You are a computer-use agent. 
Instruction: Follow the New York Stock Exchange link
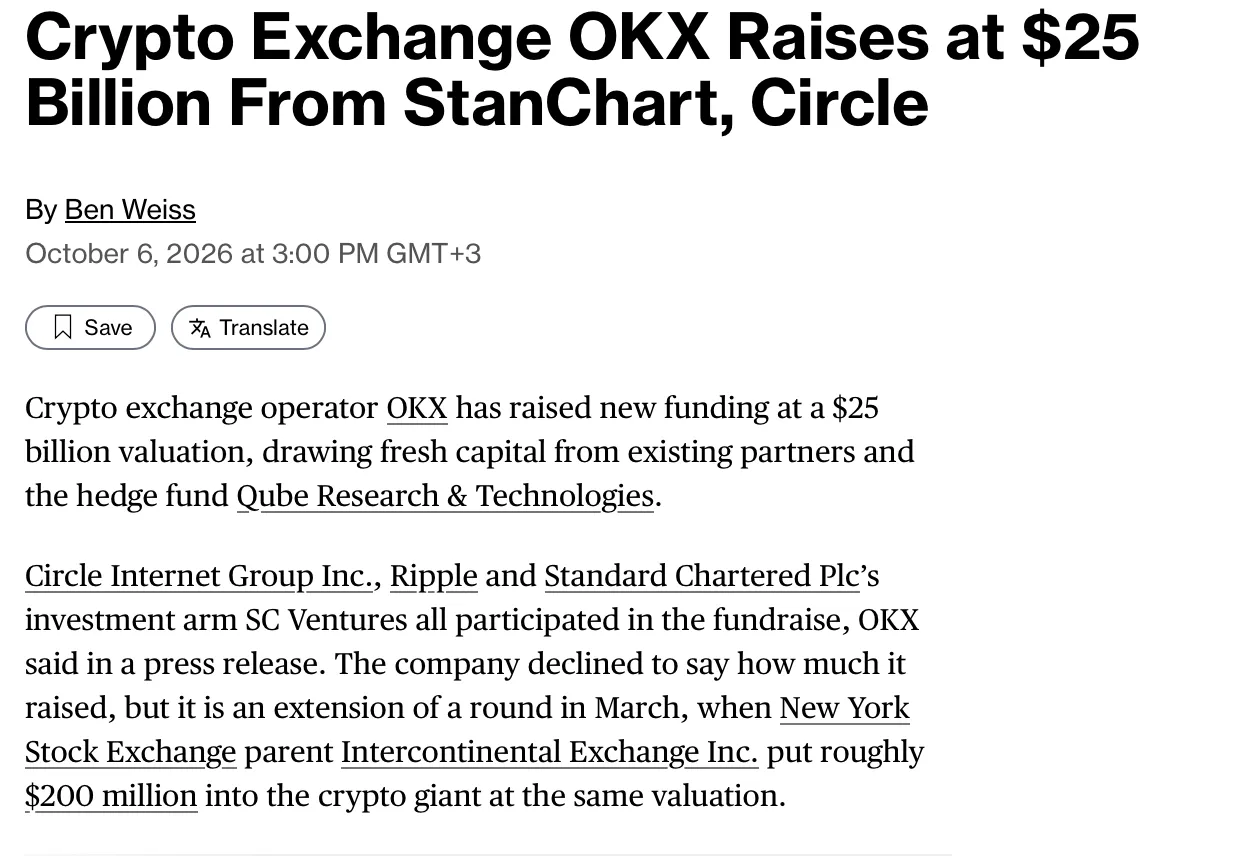click(844, 708)
